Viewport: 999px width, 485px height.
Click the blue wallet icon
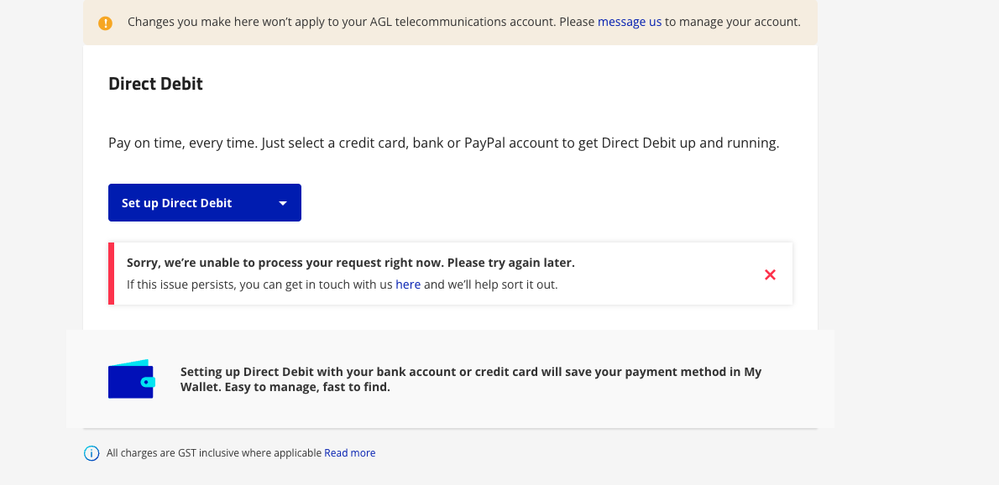(131, 379)
